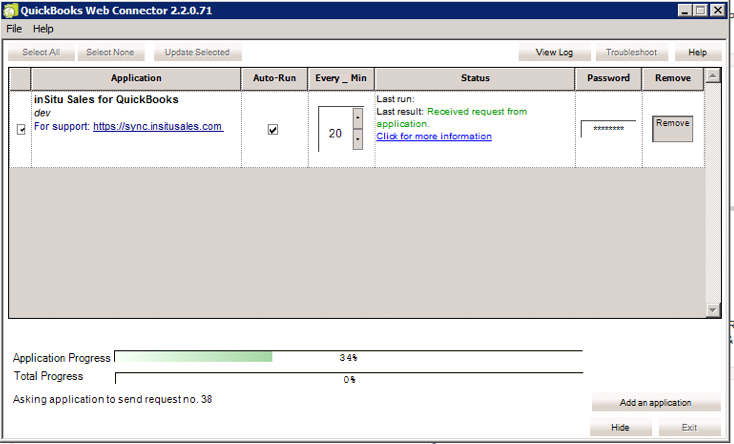
Task: Click the Password input field
Action: 608,129
